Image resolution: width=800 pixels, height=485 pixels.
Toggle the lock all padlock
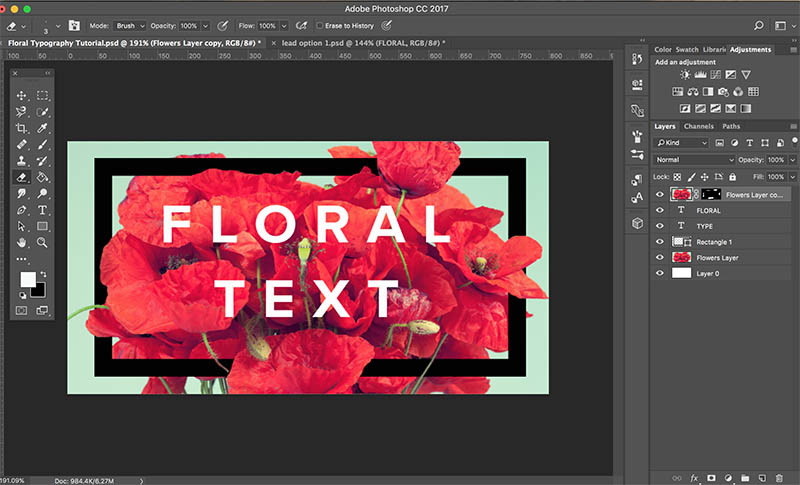tap(732, 177)
